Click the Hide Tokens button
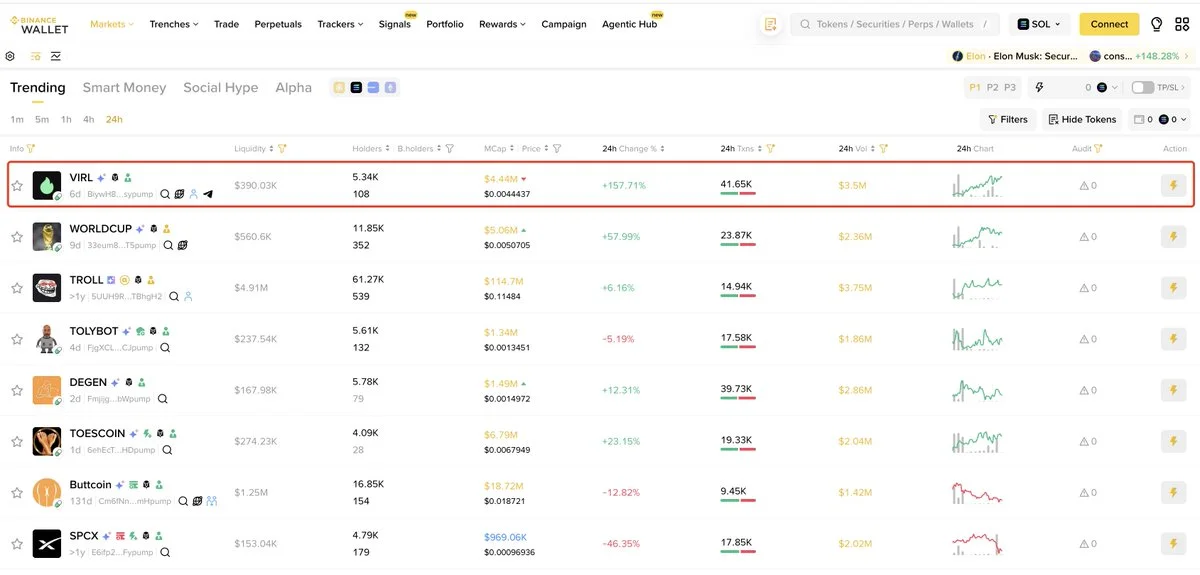 coord(1081,119)
